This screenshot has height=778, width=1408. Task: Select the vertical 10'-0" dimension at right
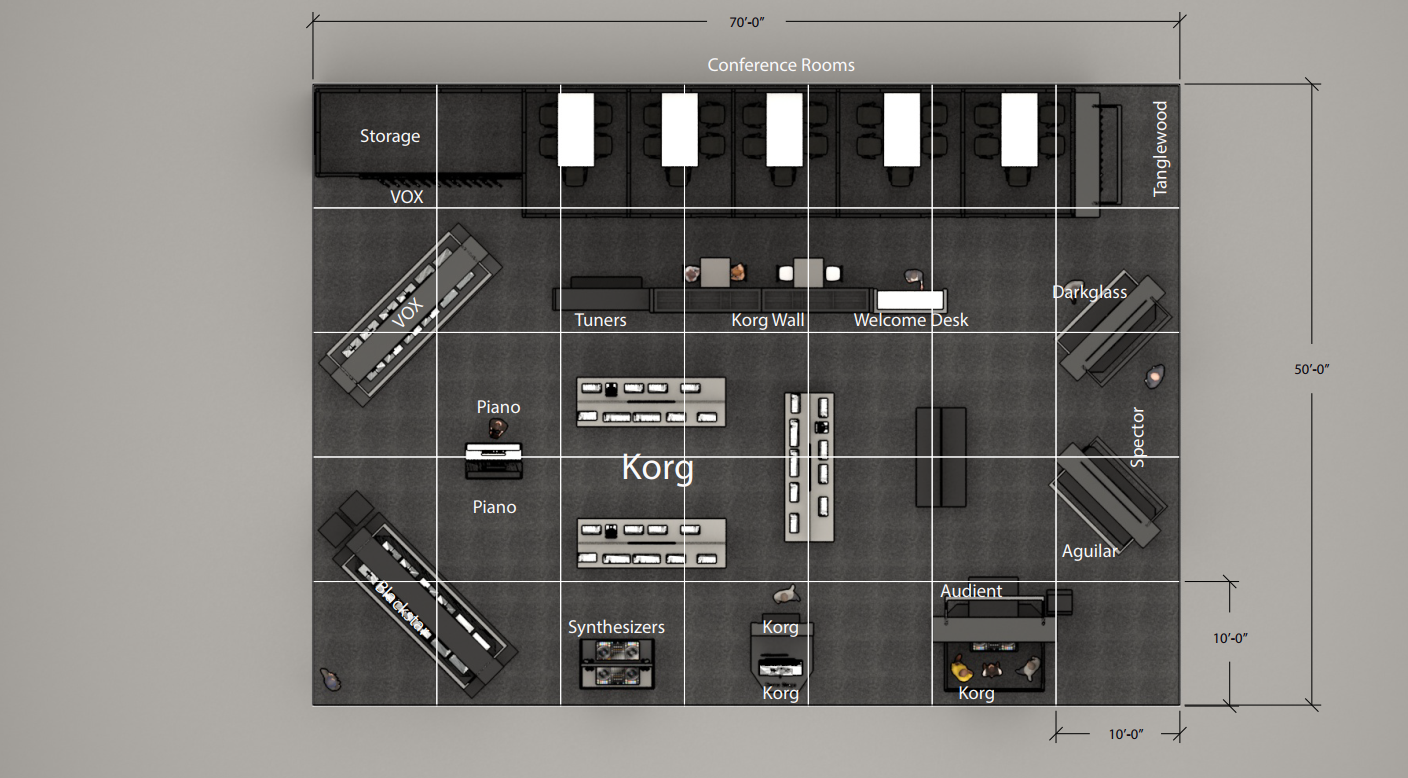click(1229, 637)
